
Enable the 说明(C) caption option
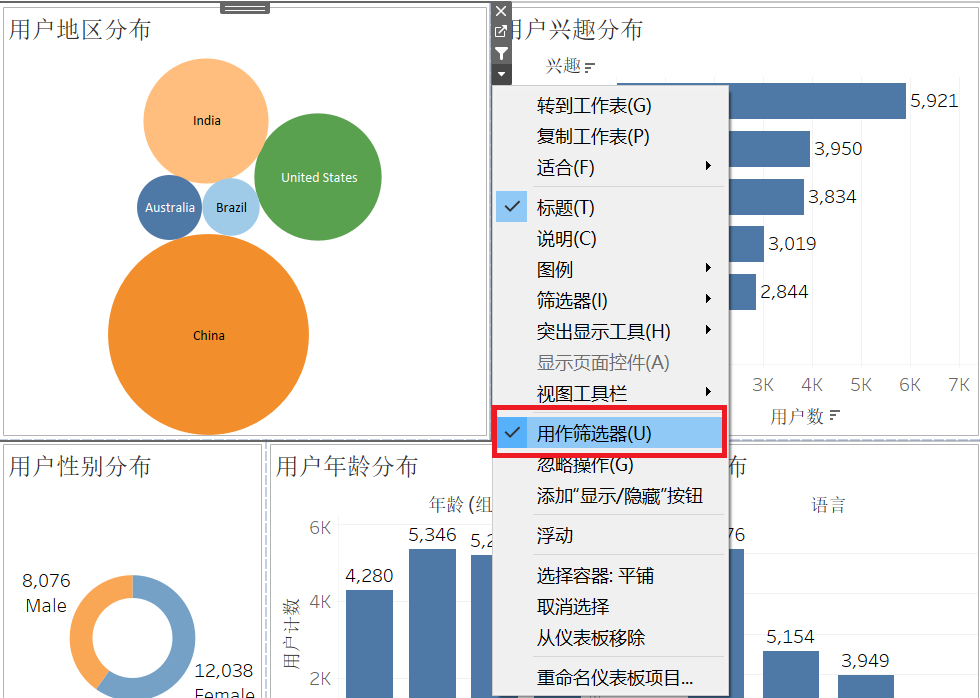(610, 239)
